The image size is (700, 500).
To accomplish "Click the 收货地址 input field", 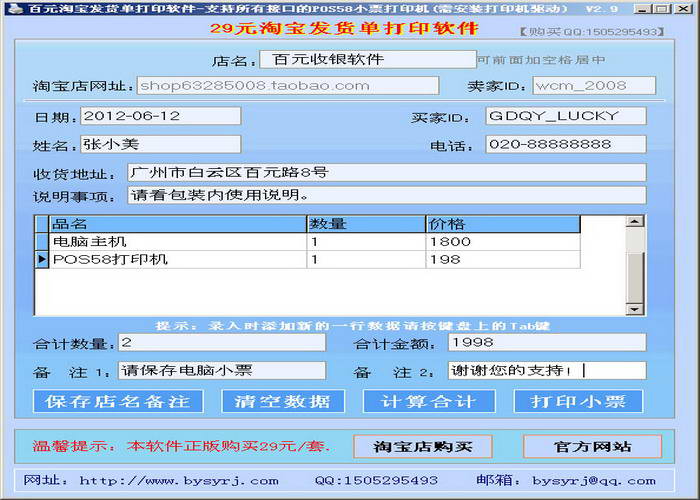I will tap(387, 173).
